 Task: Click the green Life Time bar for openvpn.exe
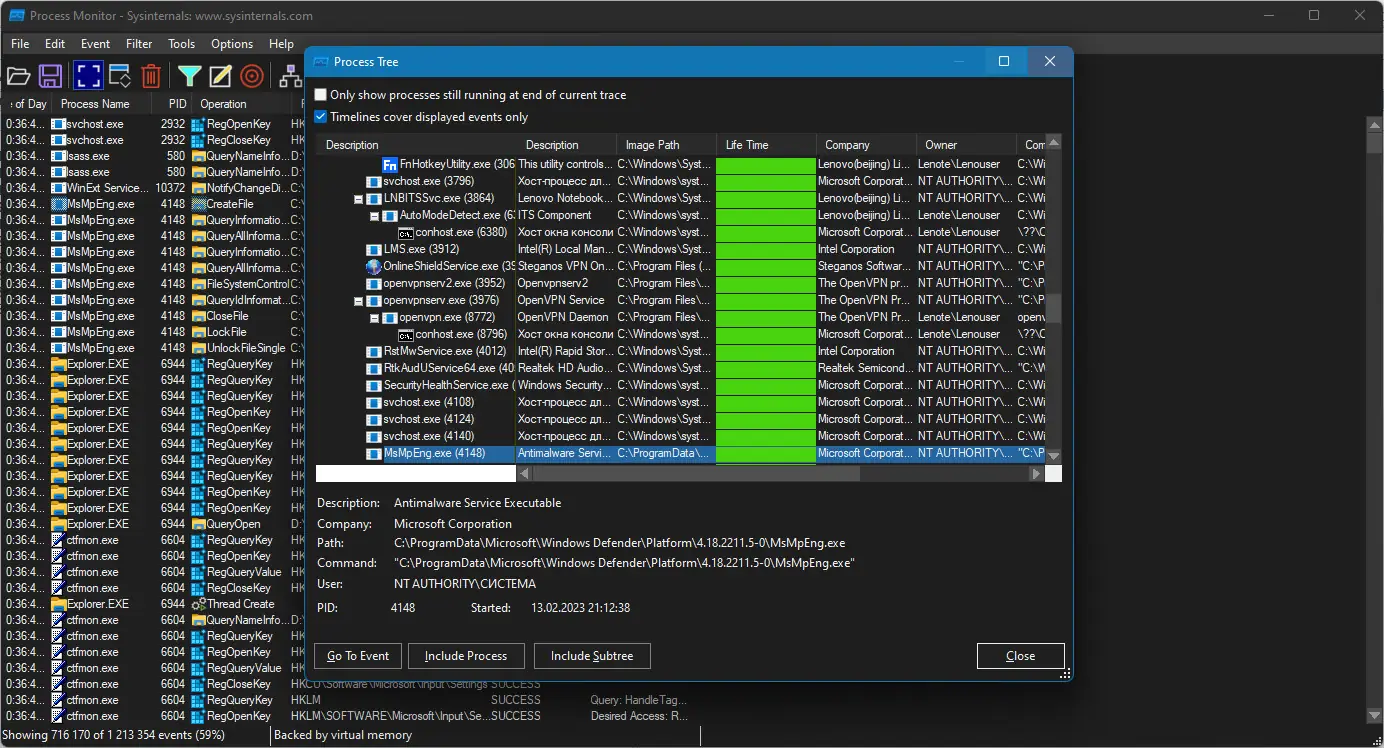click(x=766, y=317)
